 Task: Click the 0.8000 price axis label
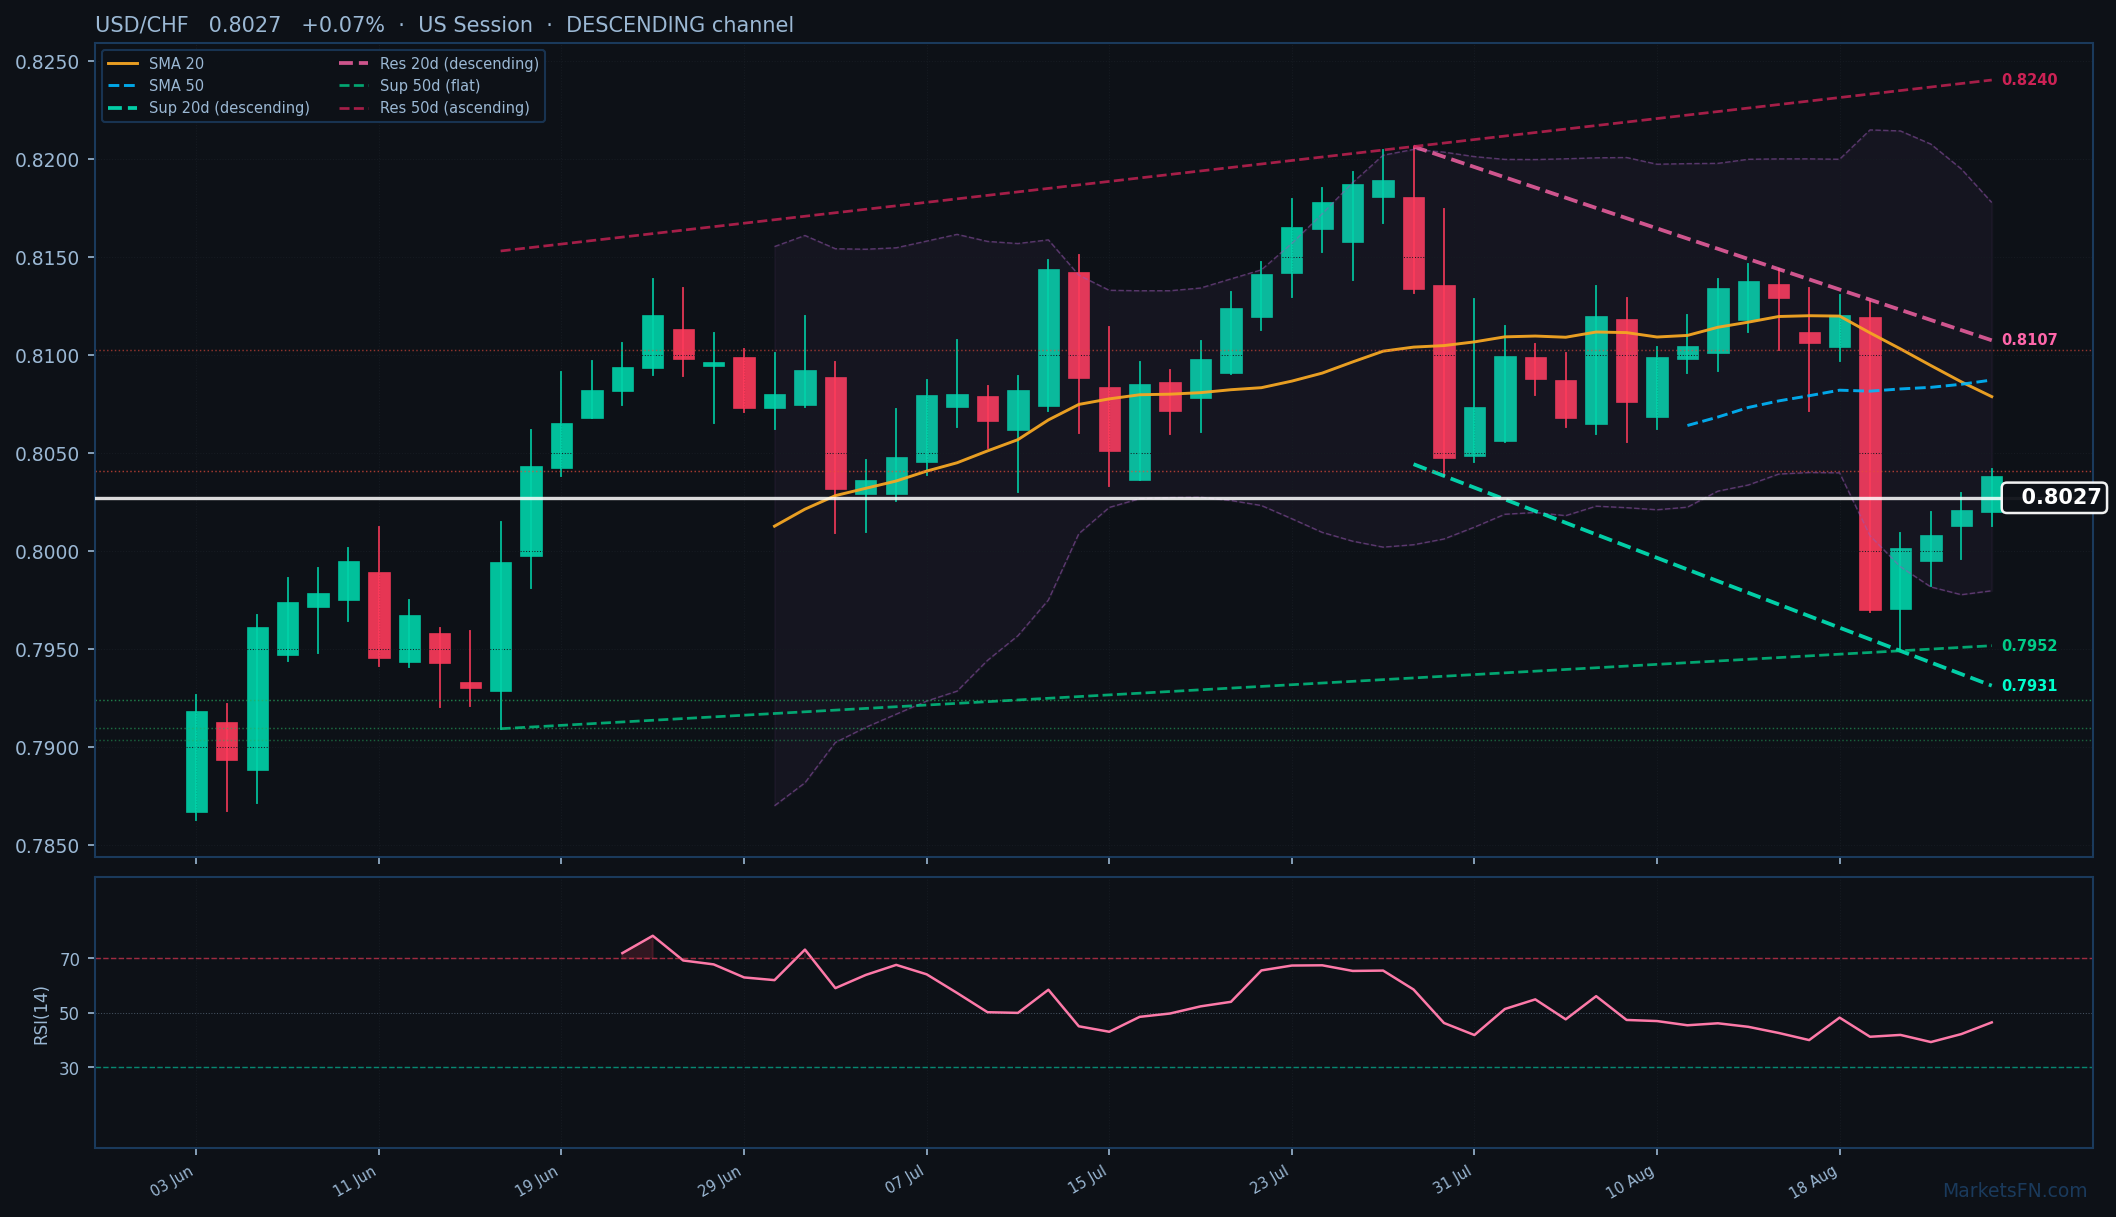point(47,553)
